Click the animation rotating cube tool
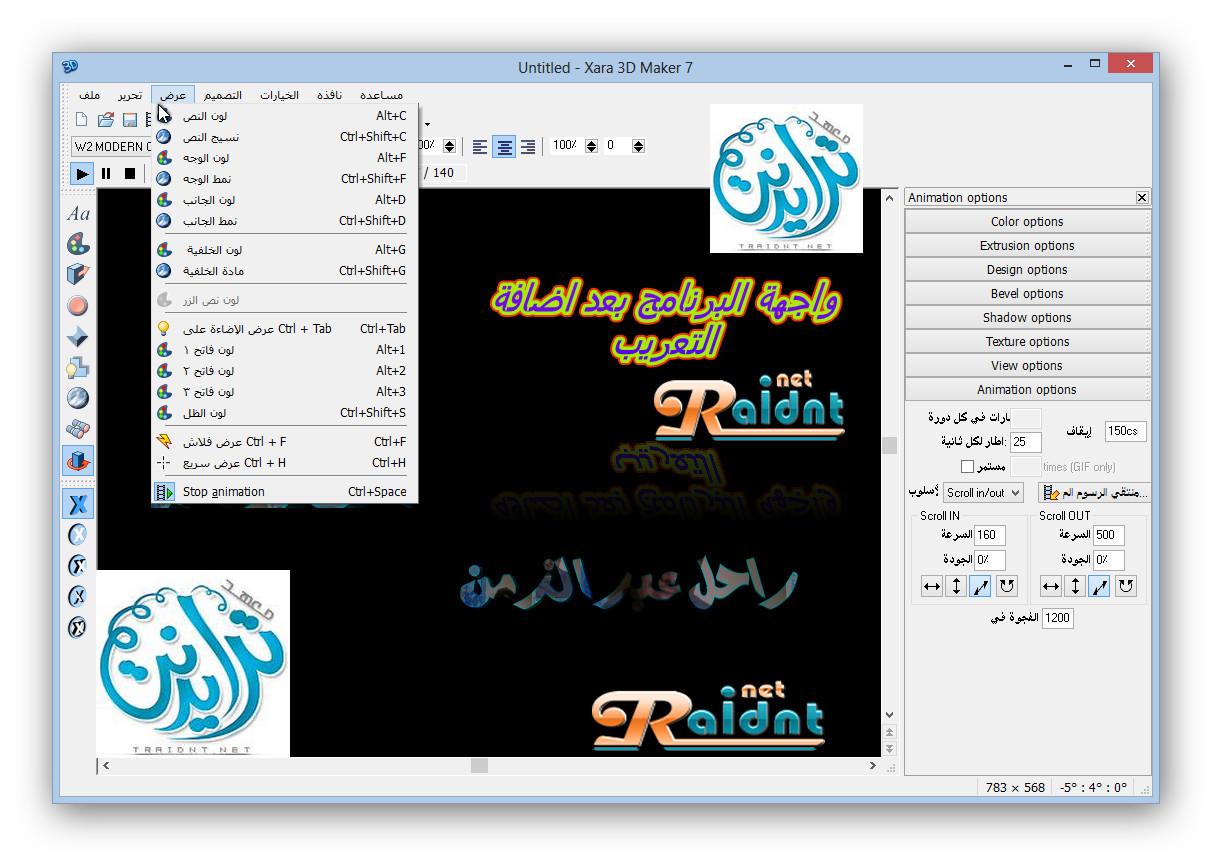The image size is (1212, 856). (78, 460)
